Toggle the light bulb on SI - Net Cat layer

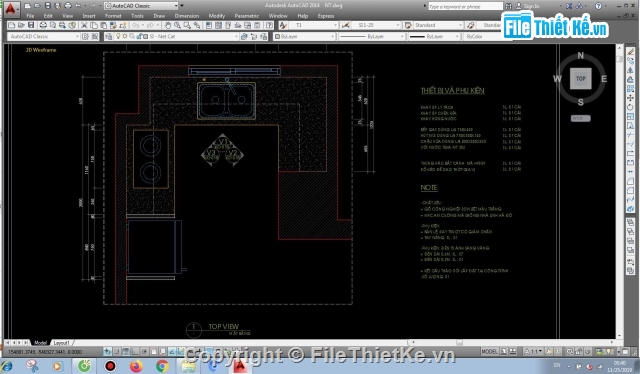(118, 36)
